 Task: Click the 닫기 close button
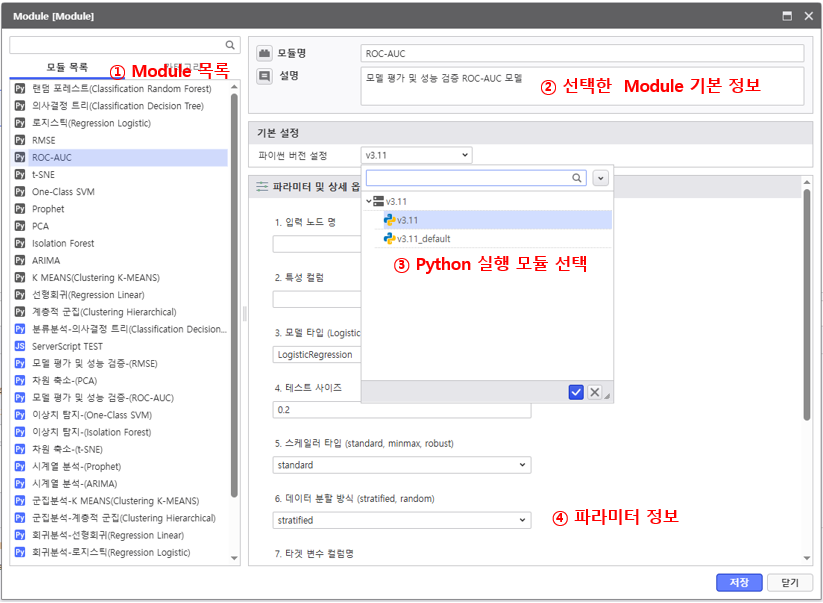click(x=790, y=583)
